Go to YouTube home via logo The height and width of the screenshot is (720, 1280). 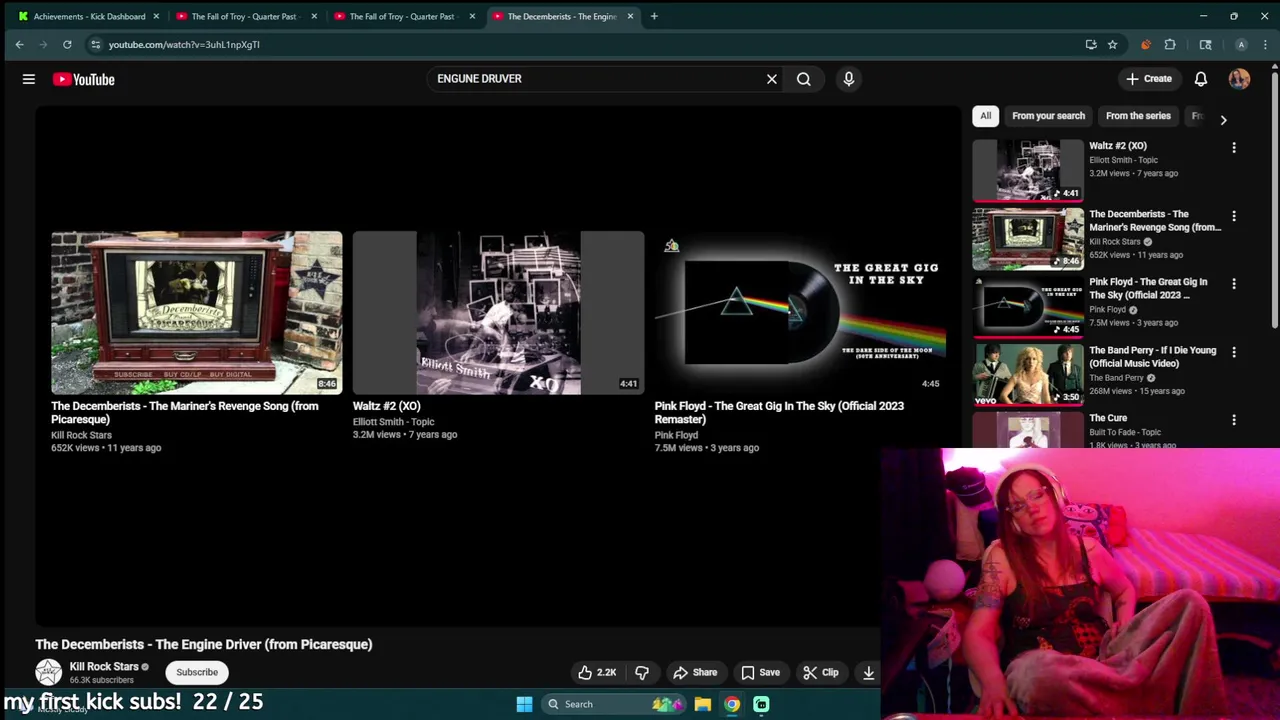[x=84, y=79]
